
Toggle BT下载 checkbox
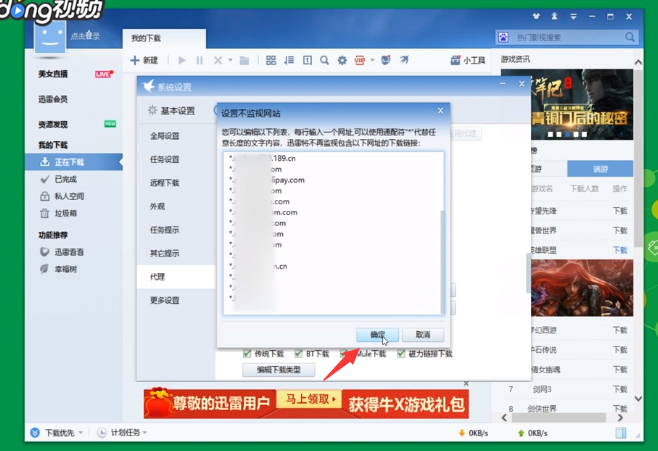point(298,354)
